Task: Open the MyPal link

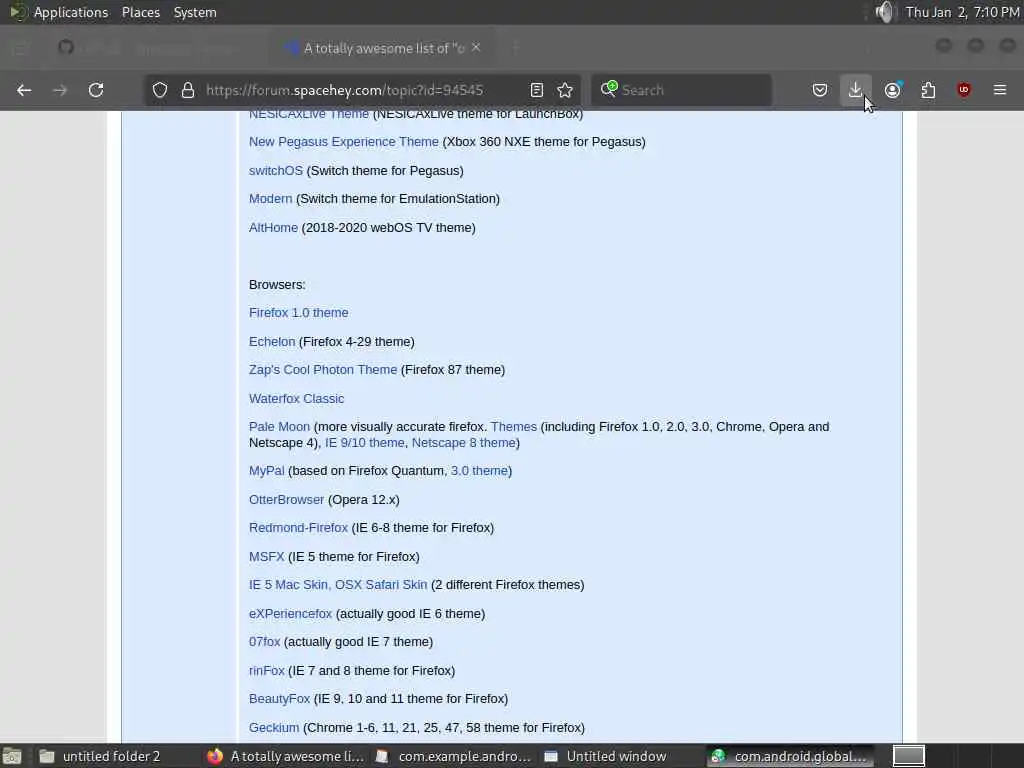Action: point(266,471)
